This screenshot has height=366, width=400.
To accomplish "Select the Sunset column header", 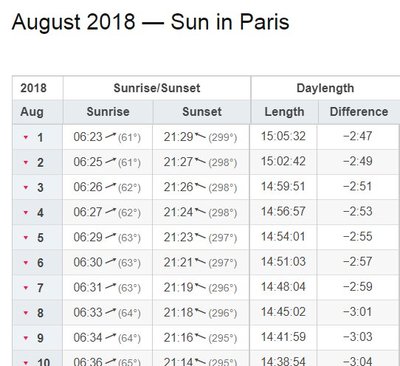I will tap(202, 112).
